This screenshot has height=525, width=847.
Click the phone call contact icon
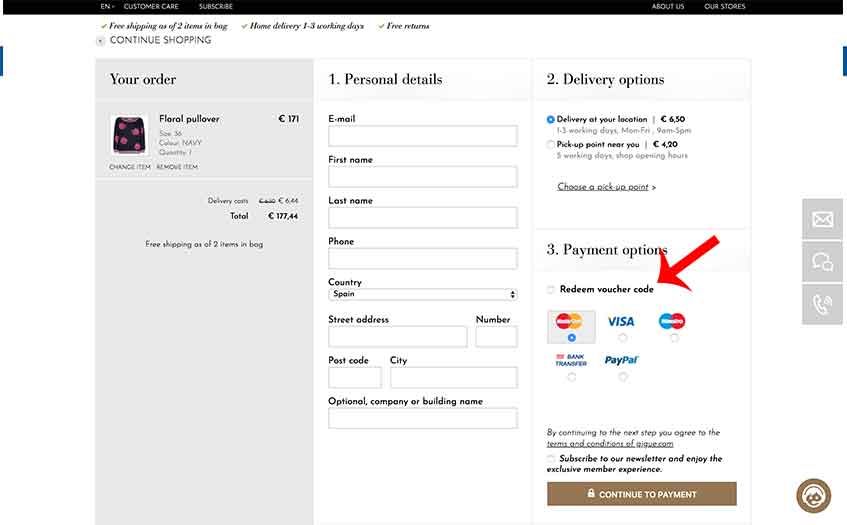823,304
